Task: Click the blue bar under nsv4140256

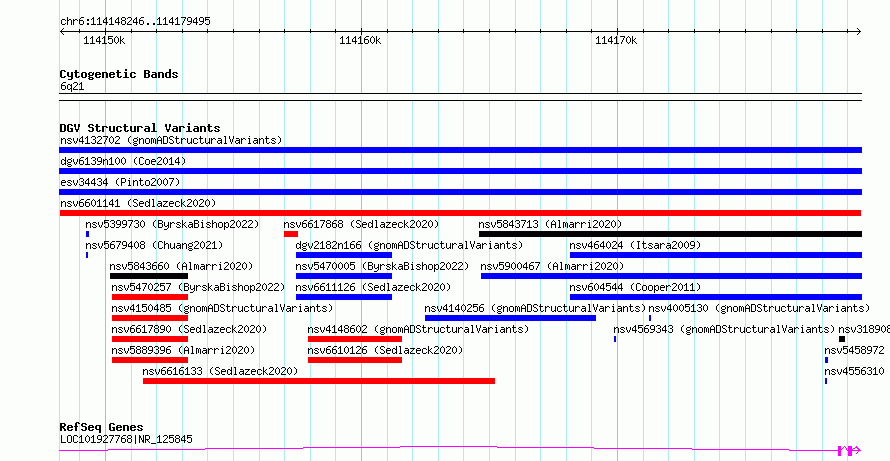Action: coord(510,318)
